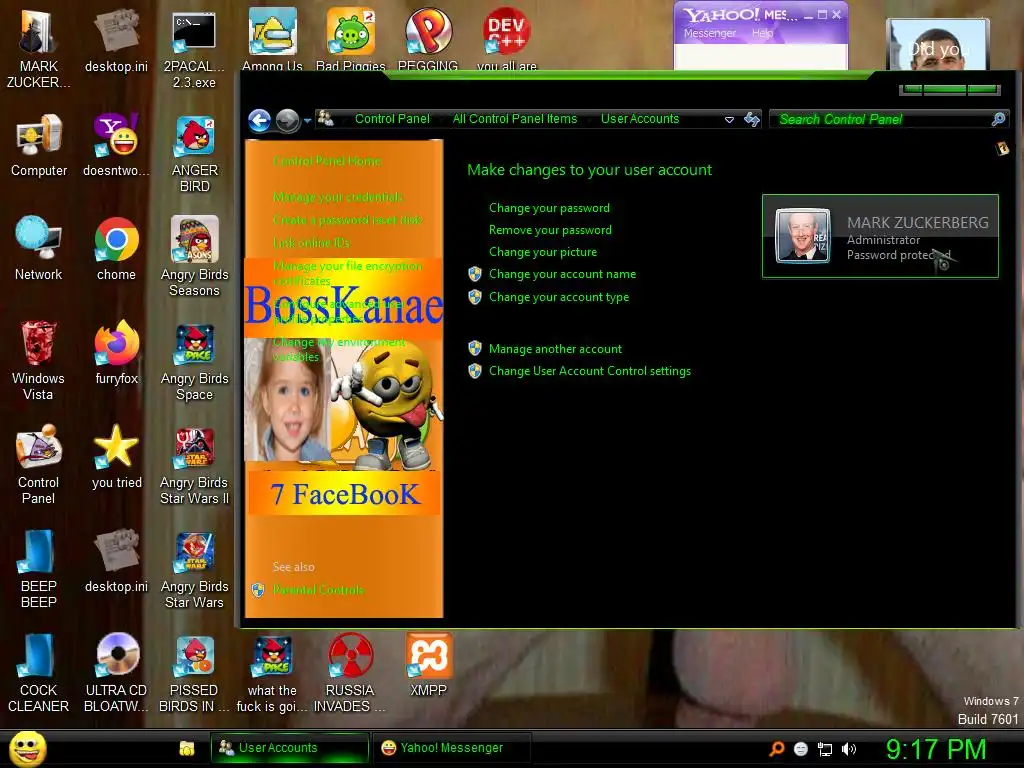Select Control Panel breadcrumb in the address bar
The image size is (1024, 768).
point(392,119)
